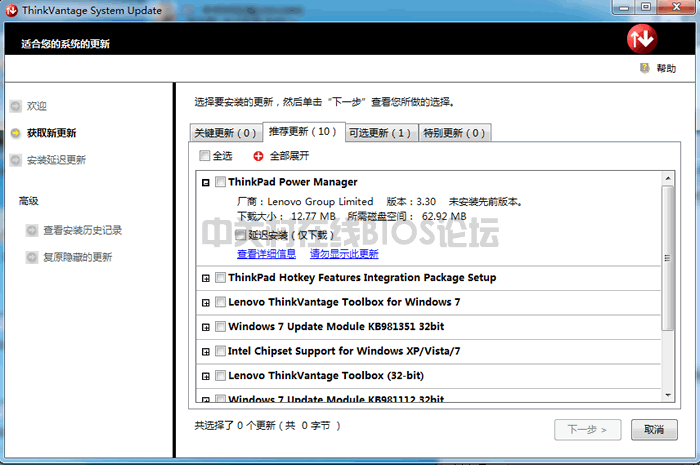Click the list scroll up arrow

point(668,179)
